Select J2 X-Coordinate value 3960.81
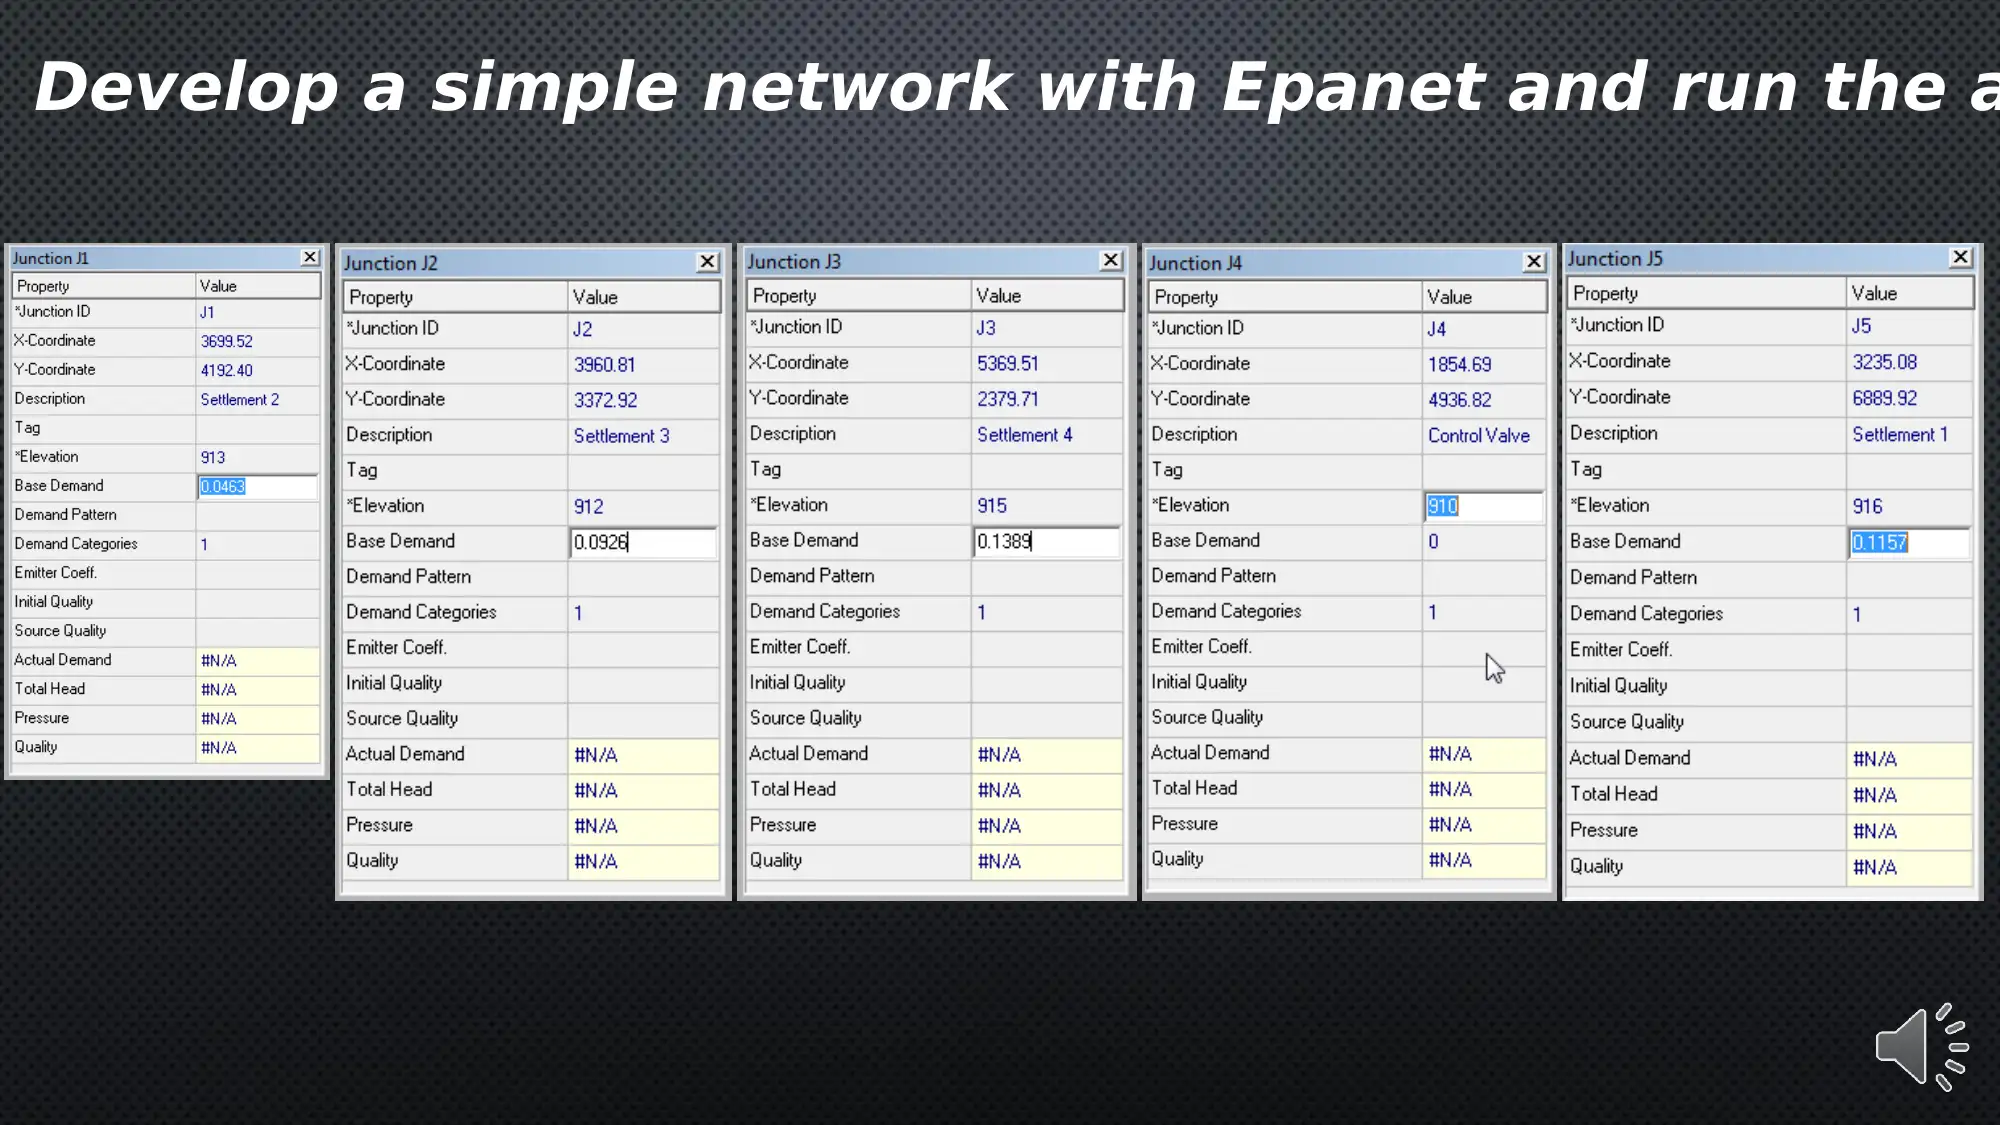Screen dimensions: 2000x1125 [x=605, y=365]
